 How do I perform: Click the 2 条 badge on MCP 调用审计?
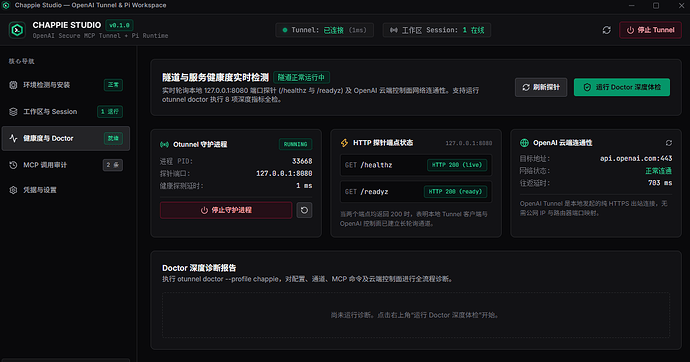(x=113, y=165)
